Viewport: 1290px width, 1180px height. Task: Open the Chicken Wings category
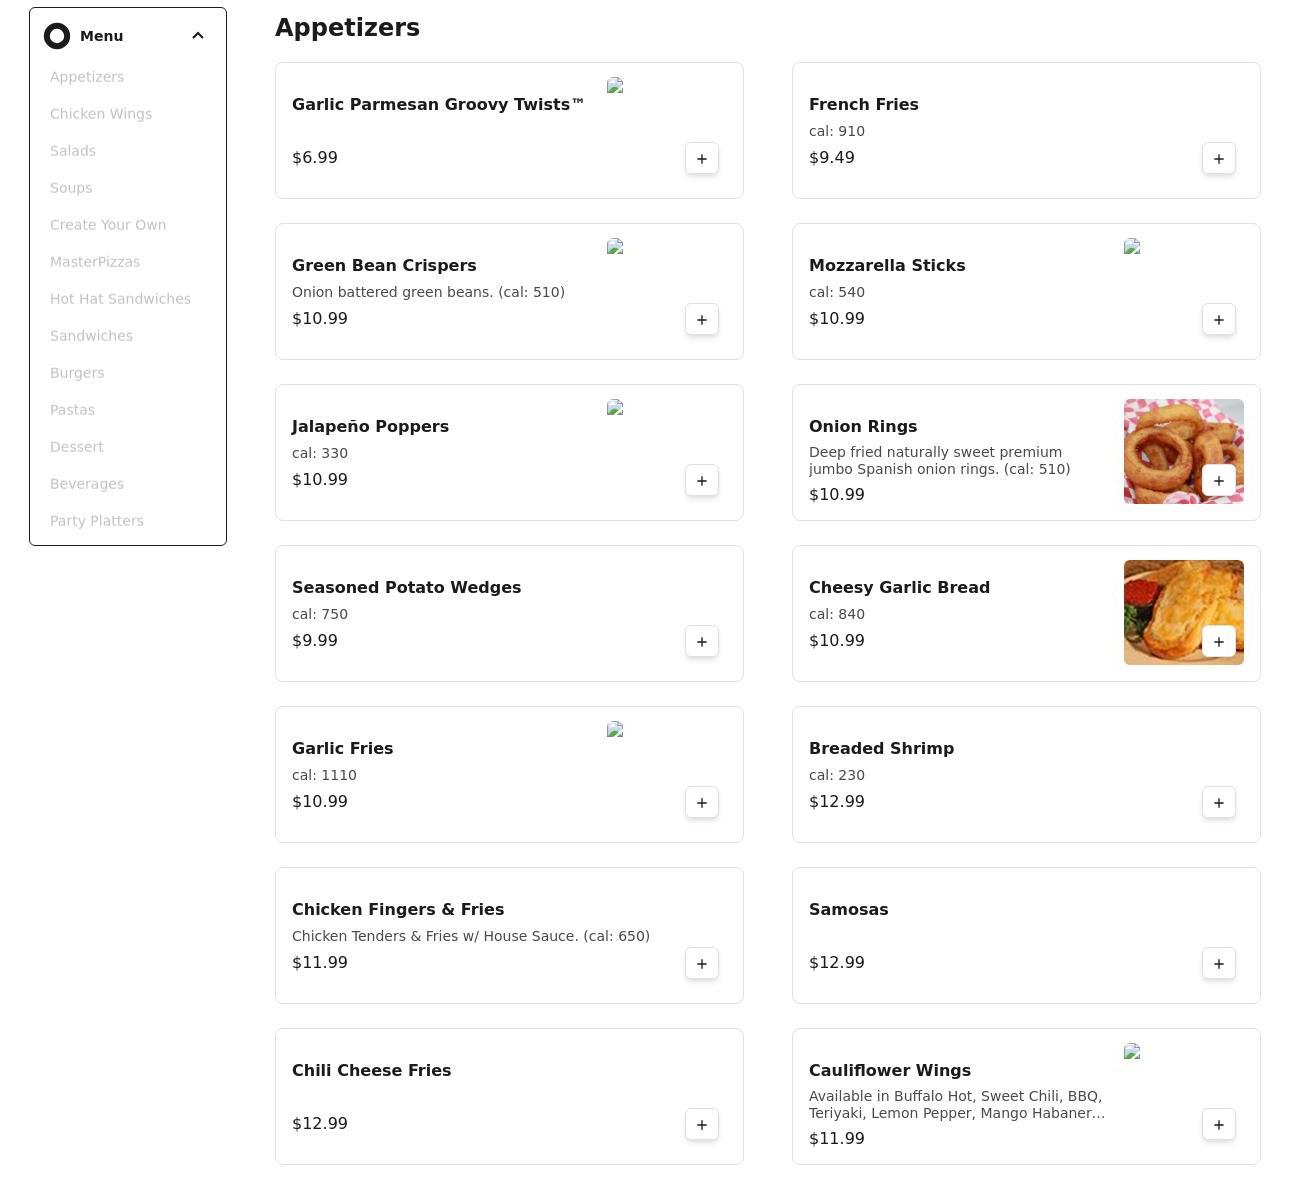tap(101, 114)
